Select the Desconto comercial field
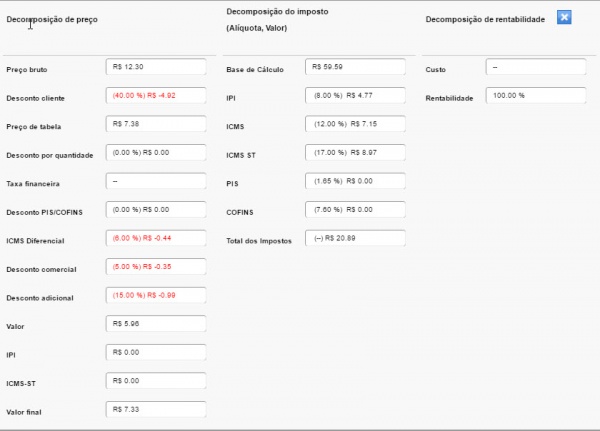 [156, 267]
